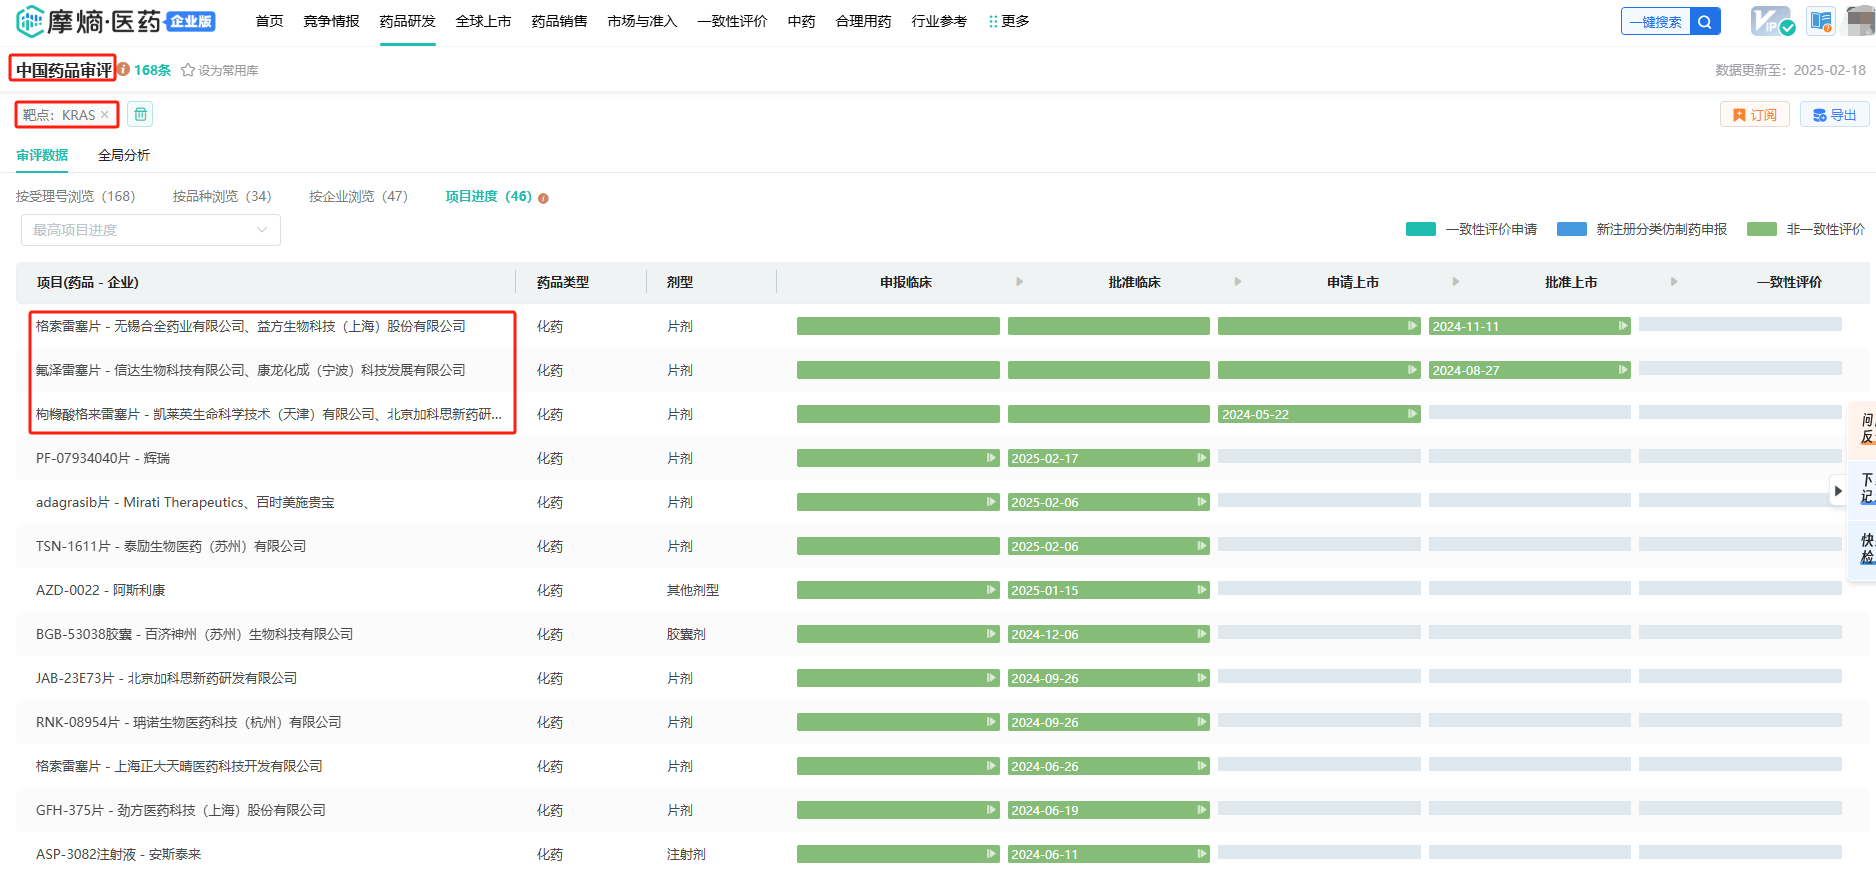Click the blue magnifier search icon
The width and height of the screenshot is (1876, 870).
point(1705,22)
